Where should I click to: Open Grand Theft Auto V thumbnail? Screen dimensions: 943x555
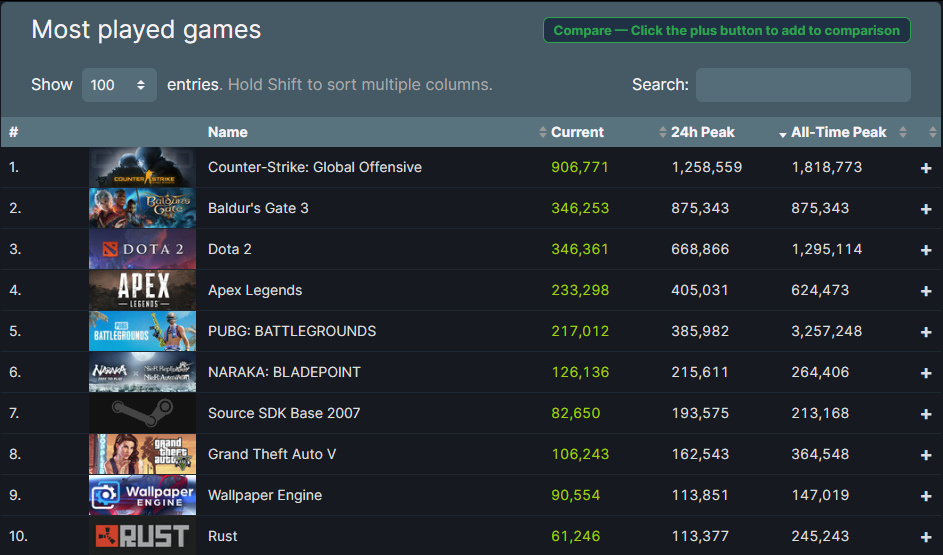(x=143, y=454)
